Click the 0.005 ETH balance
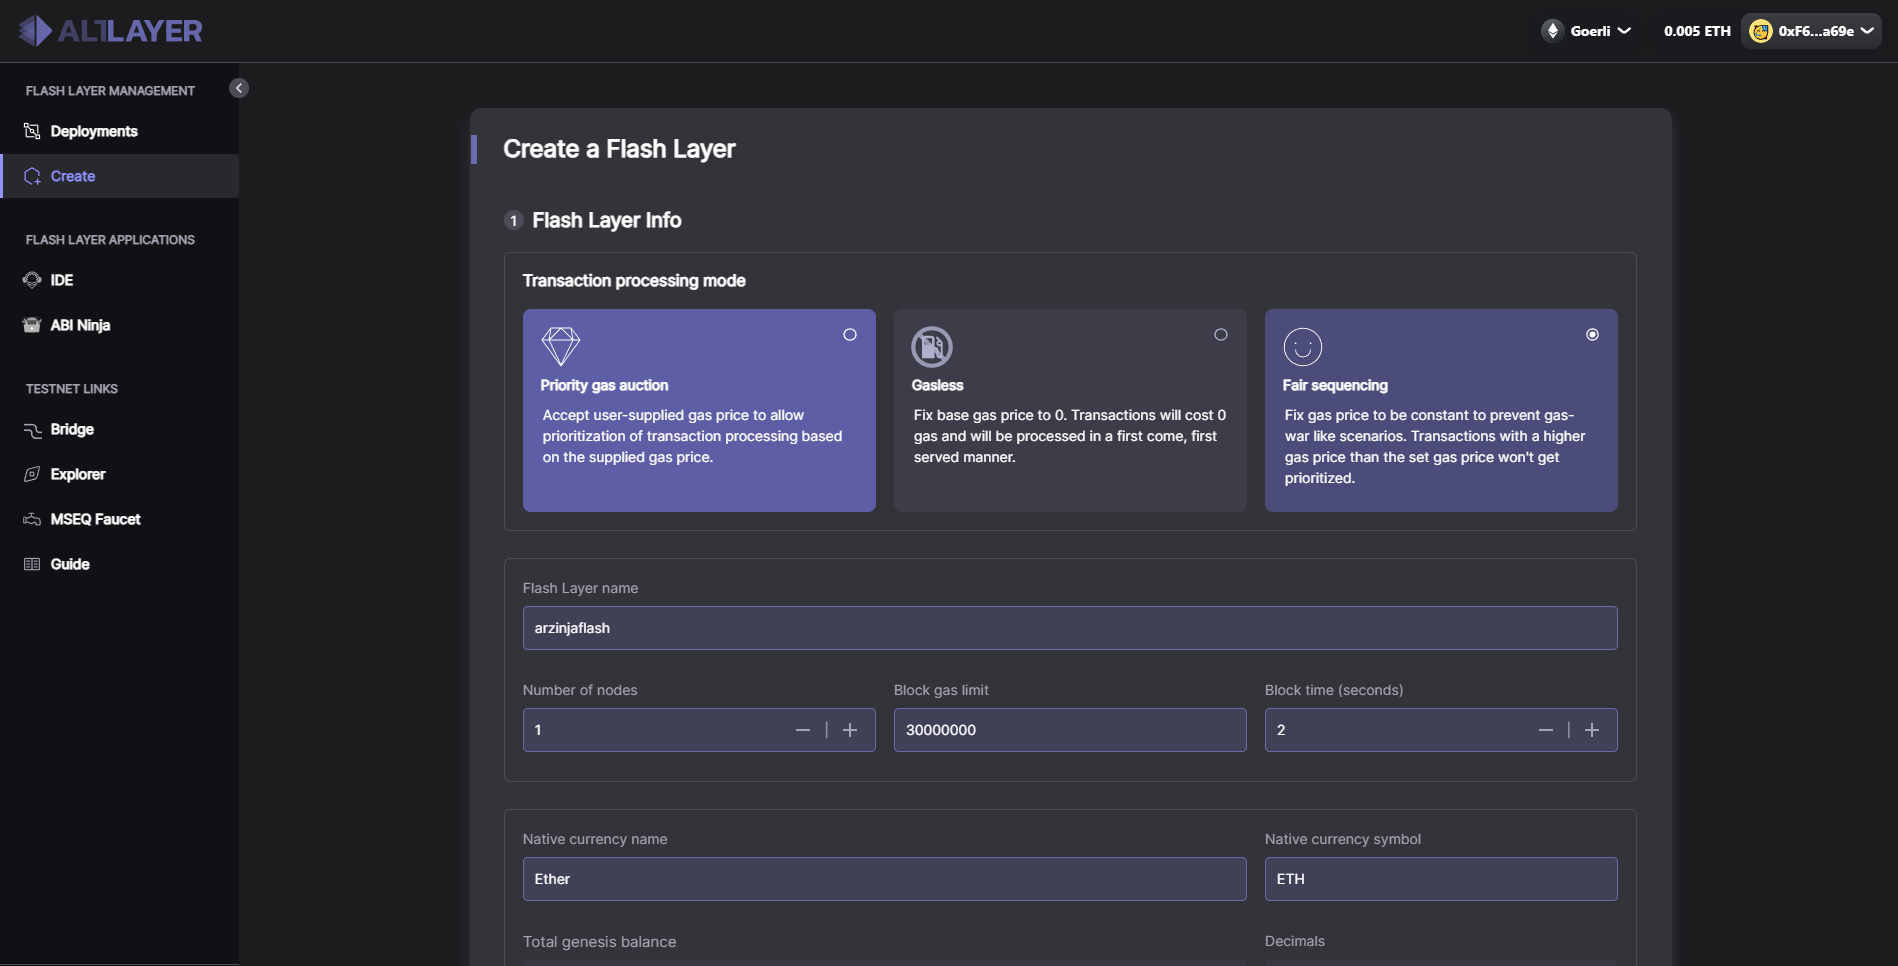Image resolution: width=1898 pixels, height=966 pixels. click(1697, 31)
